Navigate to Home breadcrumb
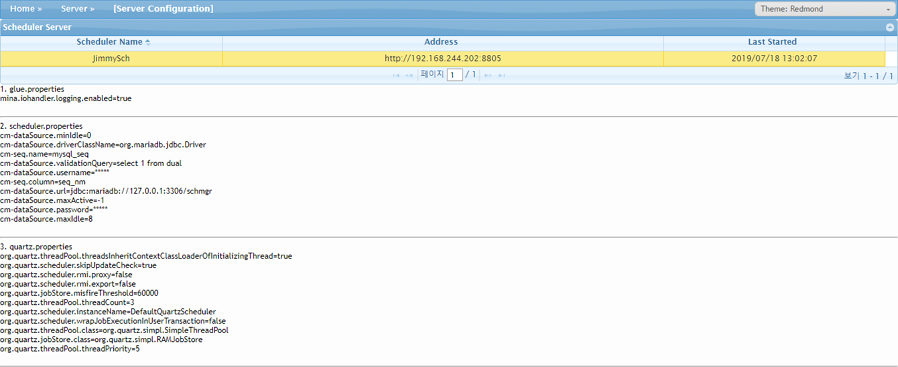 (x=26, y=9)
